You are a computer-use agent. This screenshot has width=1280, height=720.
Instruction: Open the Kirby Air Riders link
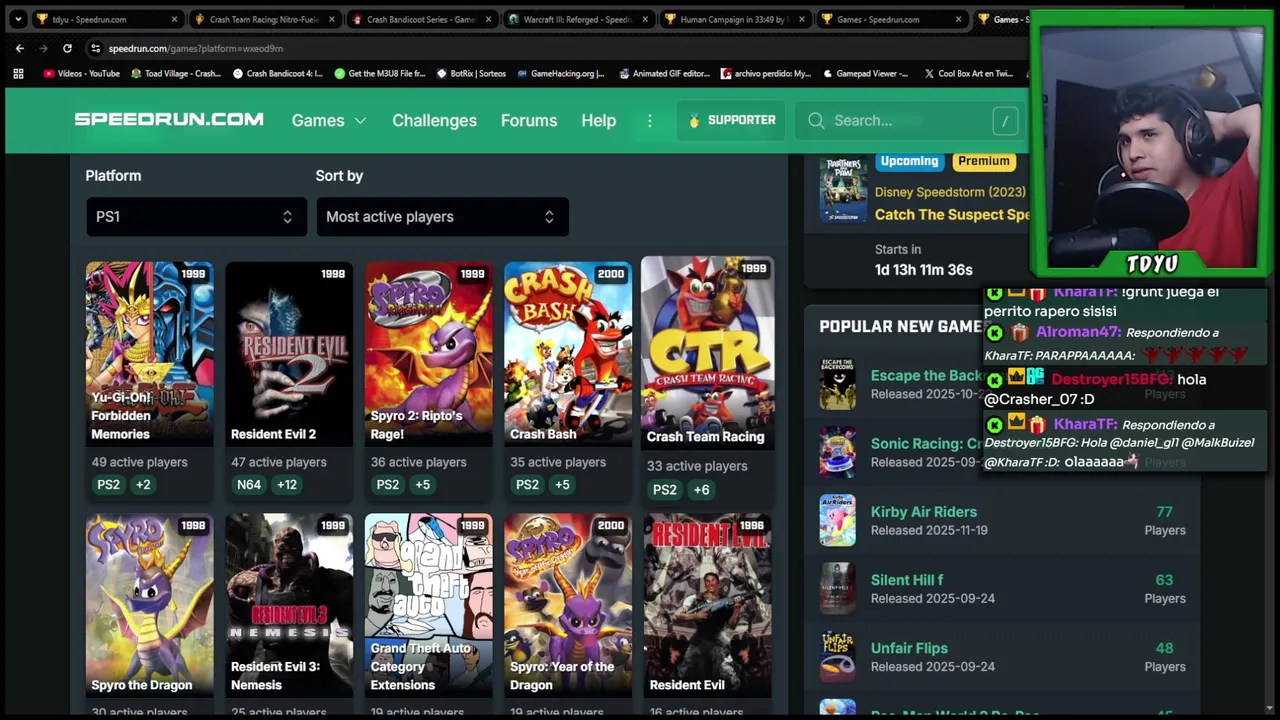coord(924,512)
